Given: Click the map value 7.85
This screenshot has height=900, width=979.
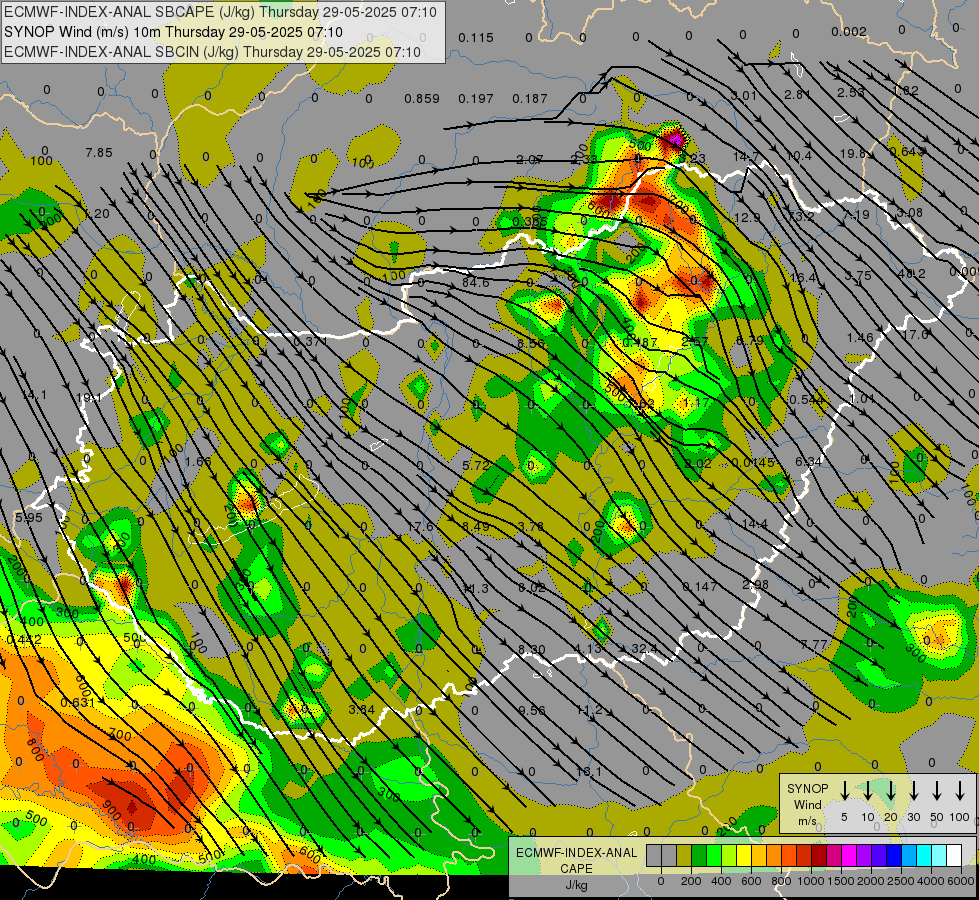Looking at the screenshot, I should (99, 152).
